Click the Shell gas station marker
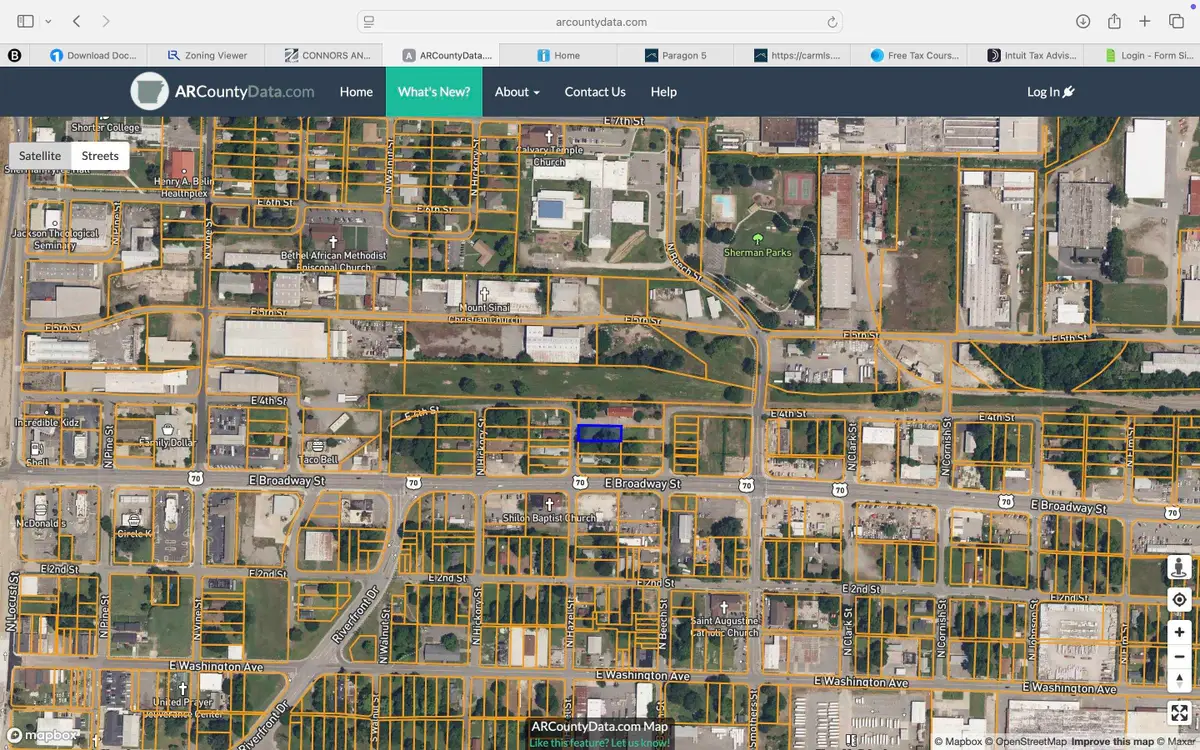This screenshot has height=750, width=1200. 37,449
